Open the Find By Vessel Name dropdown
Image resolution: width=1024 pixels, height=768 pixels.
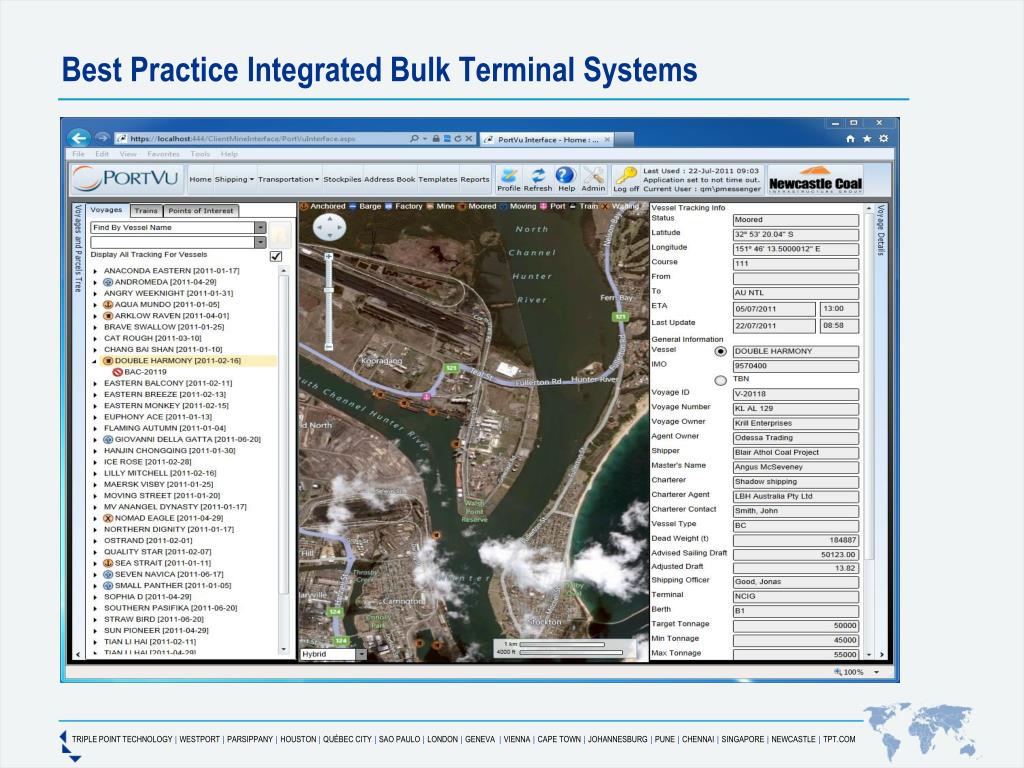coord(260,227)
